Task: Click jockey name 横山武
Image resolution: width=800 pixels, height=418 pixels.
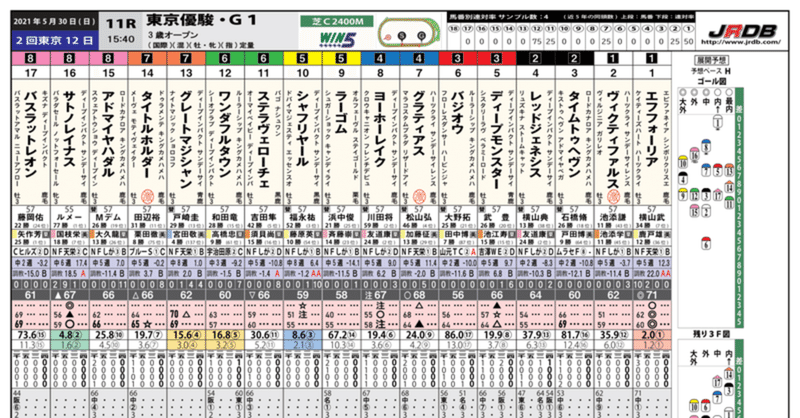Action: [652, 217]
